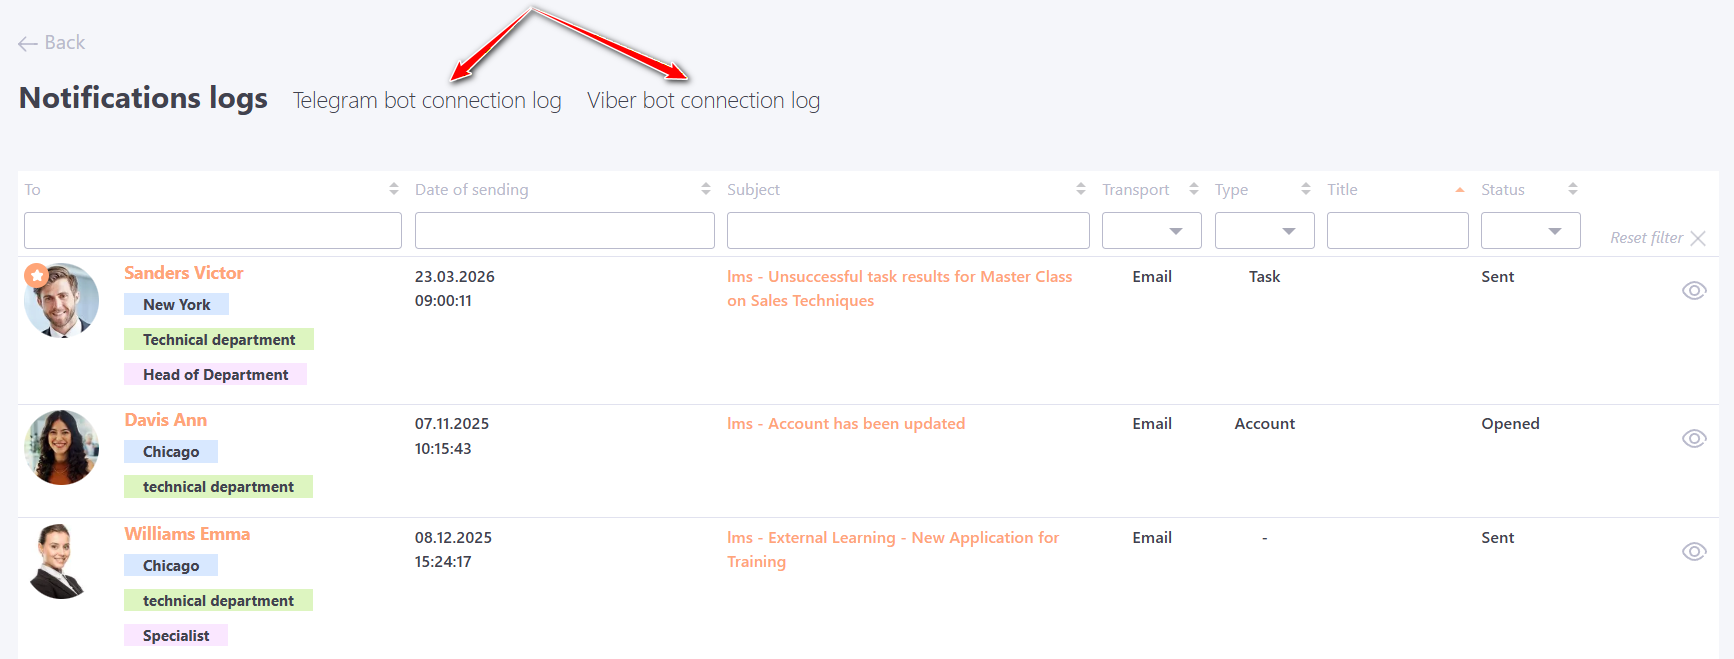Sort by Type column arrows

tap(1305, 189)
